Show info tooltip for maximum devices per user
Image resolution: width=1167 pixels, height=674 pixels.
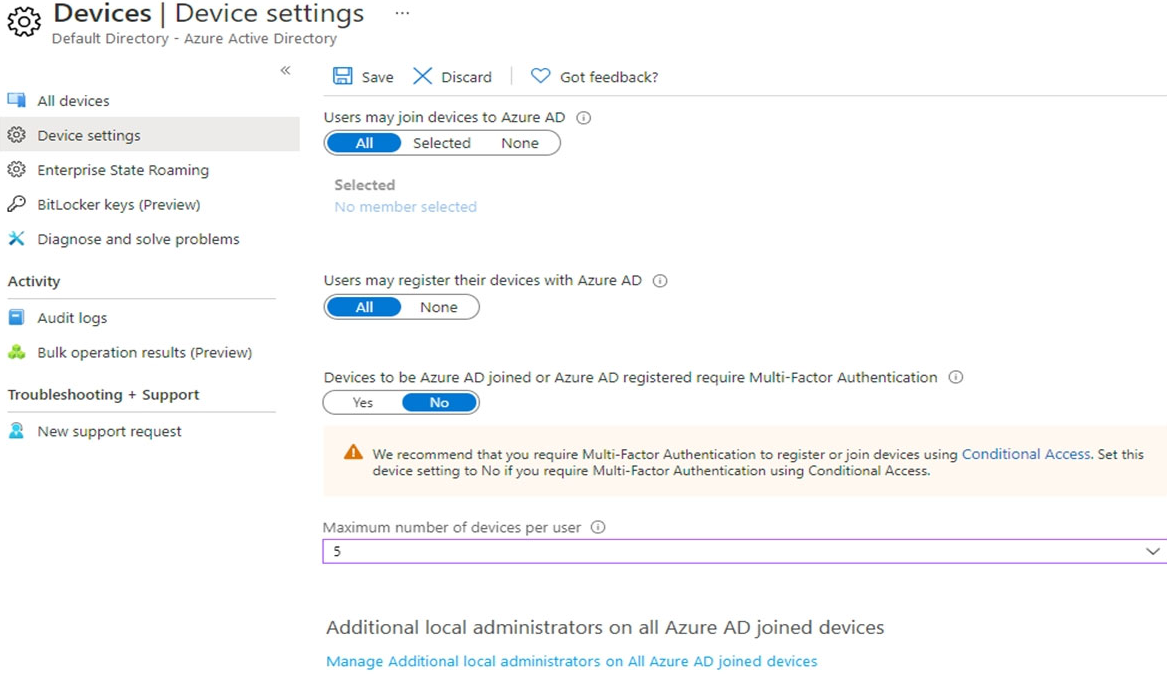[598, 527]
